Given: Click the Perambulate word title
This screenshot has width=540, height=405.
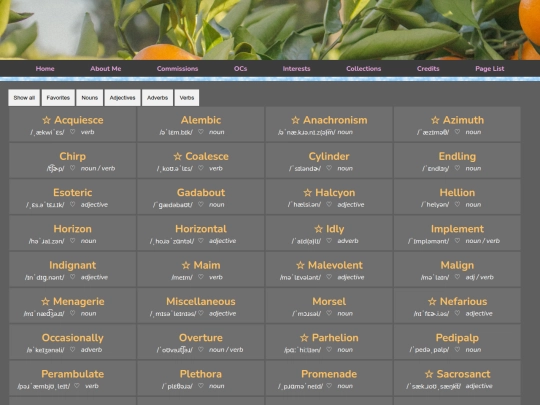Looking at the screenshot, I should click(72, 374).
